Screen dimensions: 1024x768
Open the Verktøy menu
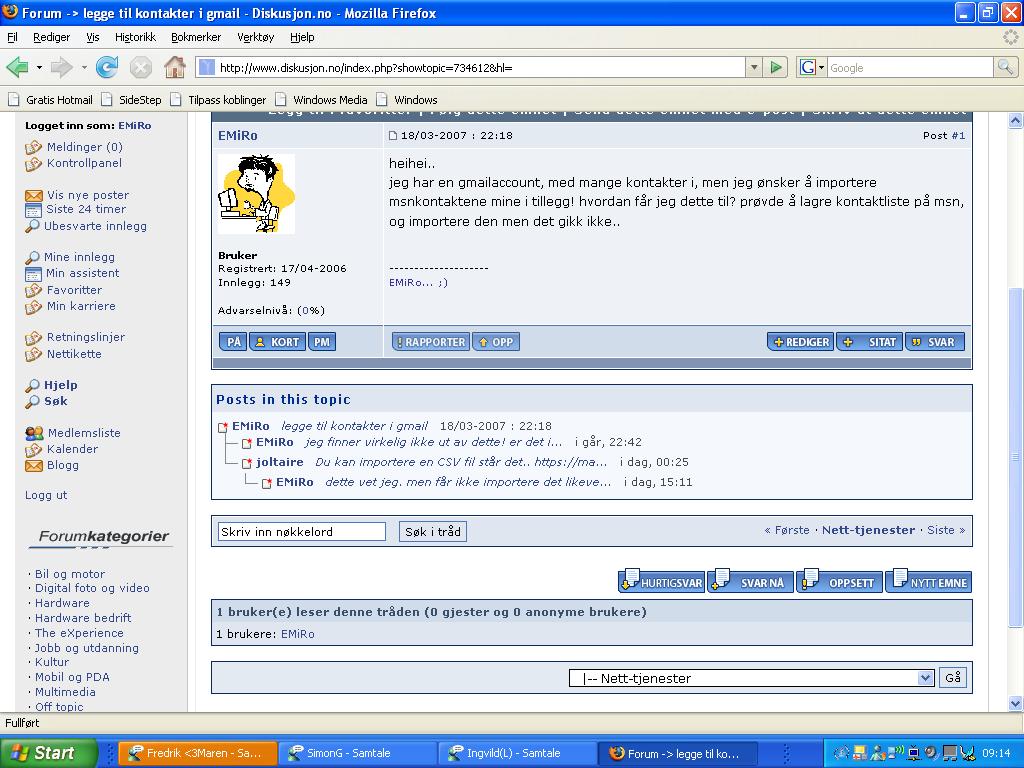(x=255, y=37)
